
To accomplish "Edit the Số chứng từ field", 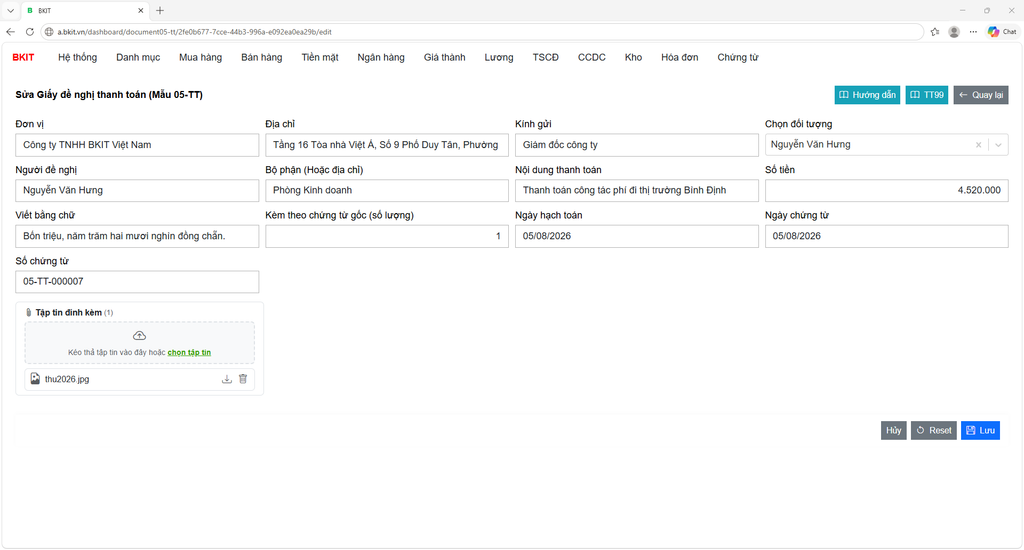I will [x=137, y=282].
